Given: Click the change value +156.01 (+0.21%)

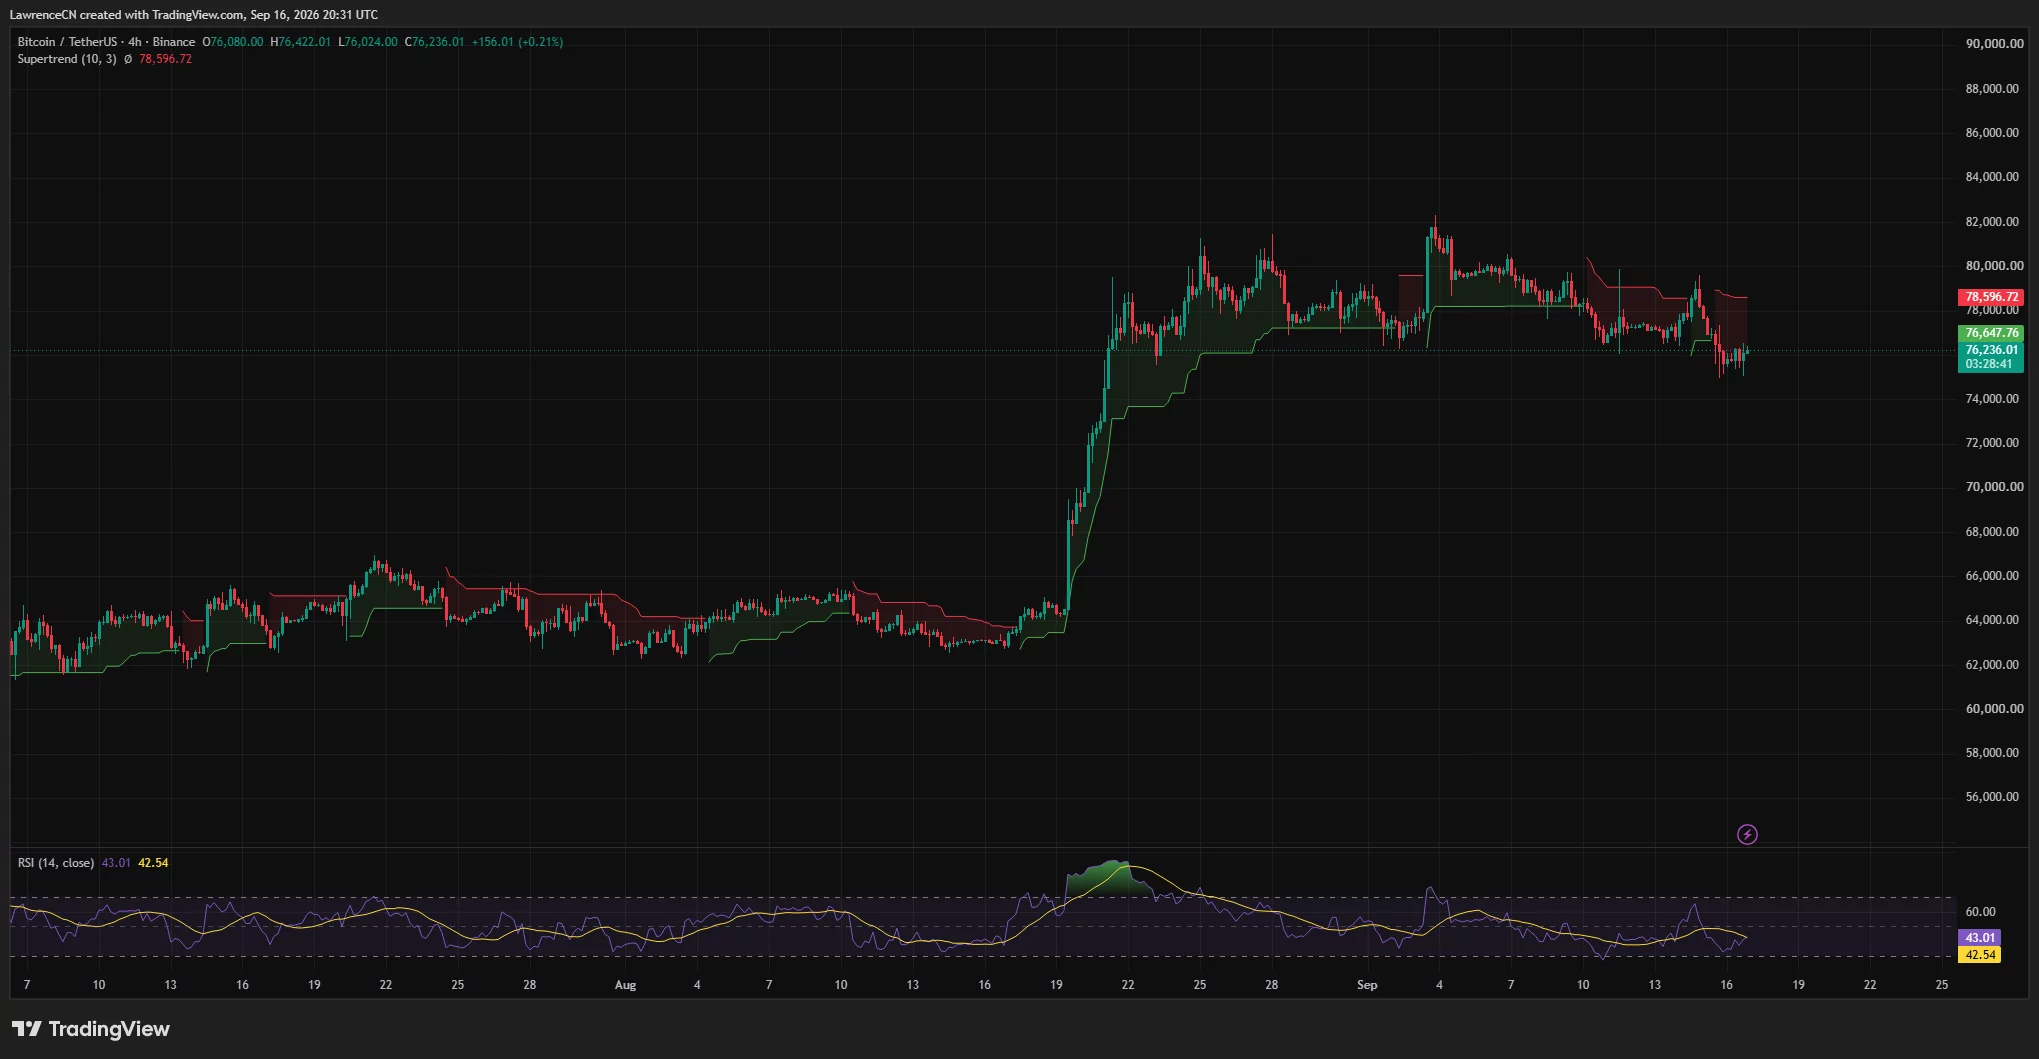Looking at the screenshot, I should [517, 42].
